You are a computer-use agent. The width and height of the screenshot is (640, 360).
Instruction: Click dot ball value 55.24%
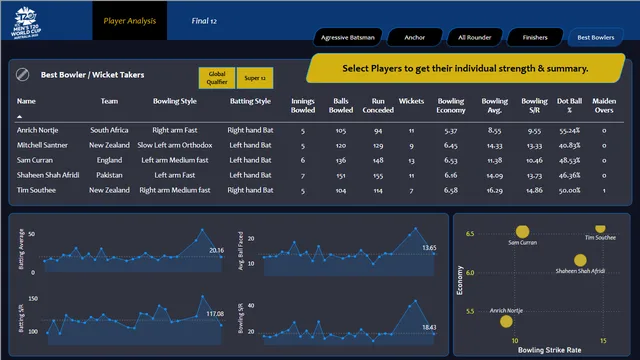(x=569, y=131)
